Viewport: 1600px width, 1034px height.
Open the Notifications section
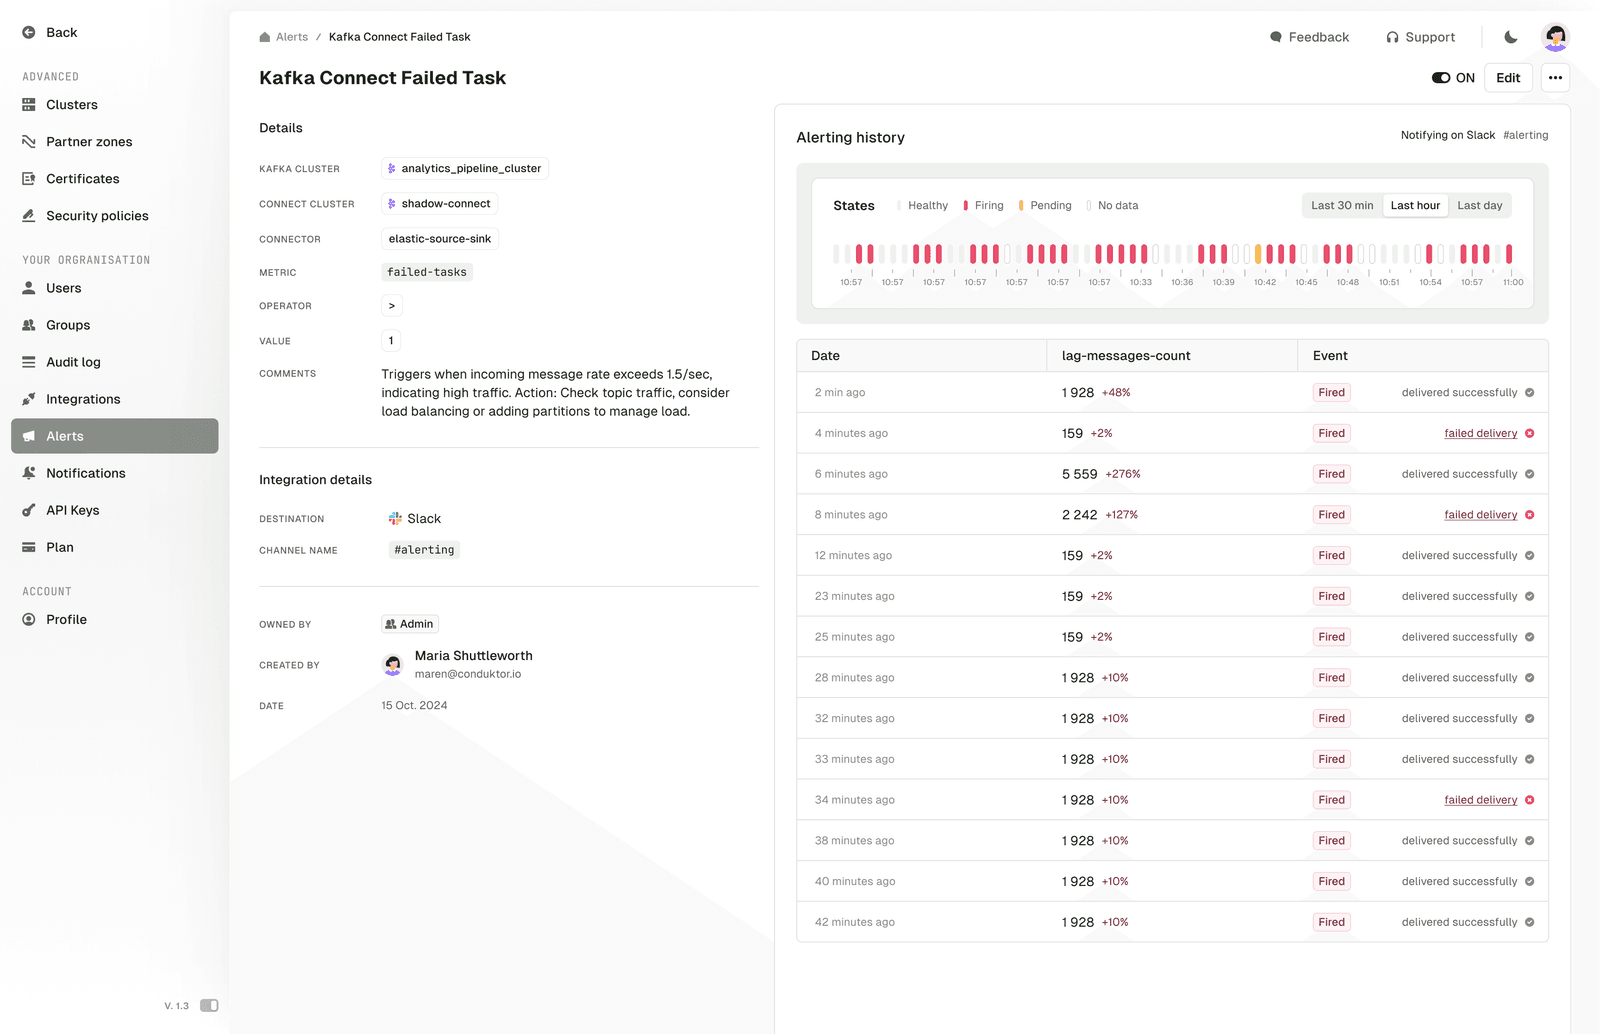(x=87, y=472)
